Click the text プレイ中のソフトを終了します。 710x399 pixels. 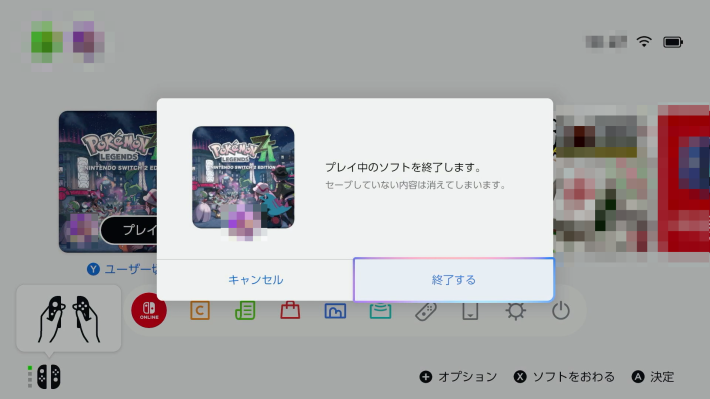click(404, 167)
